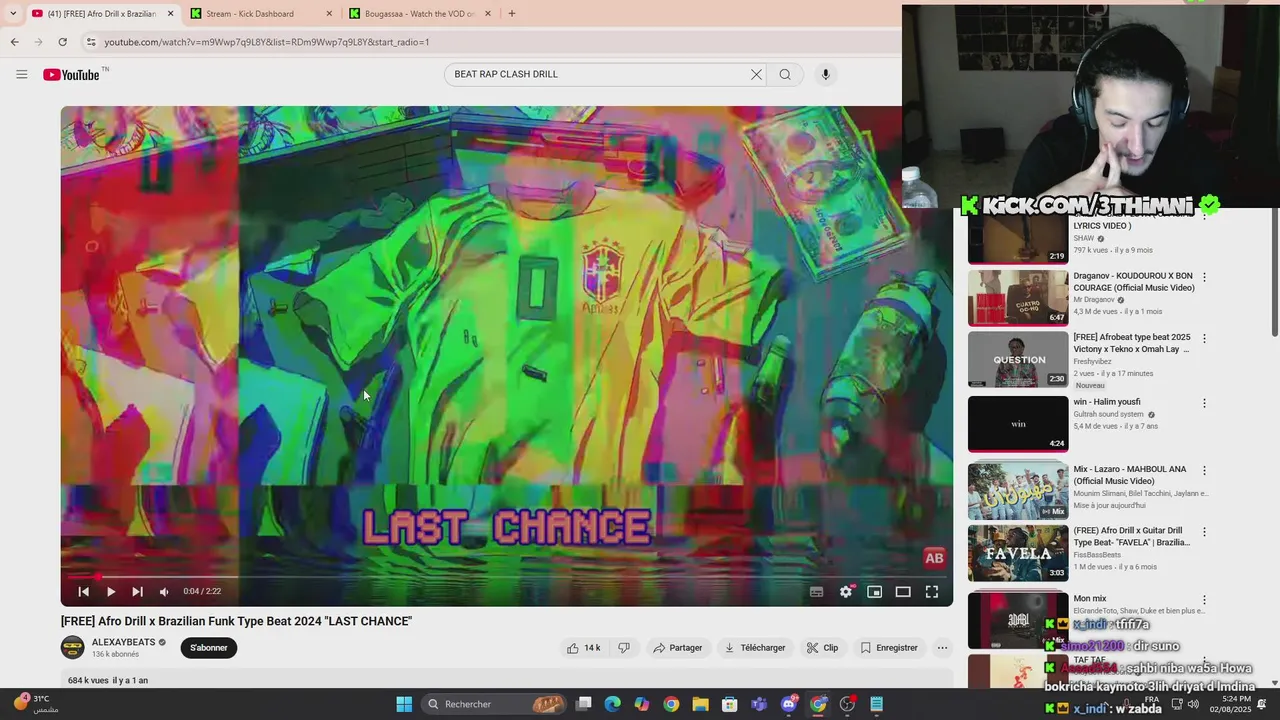Open Task View from the taskbar
Image resolution: width=1280 pixels, height=720 pixels.
pos(584,704)
